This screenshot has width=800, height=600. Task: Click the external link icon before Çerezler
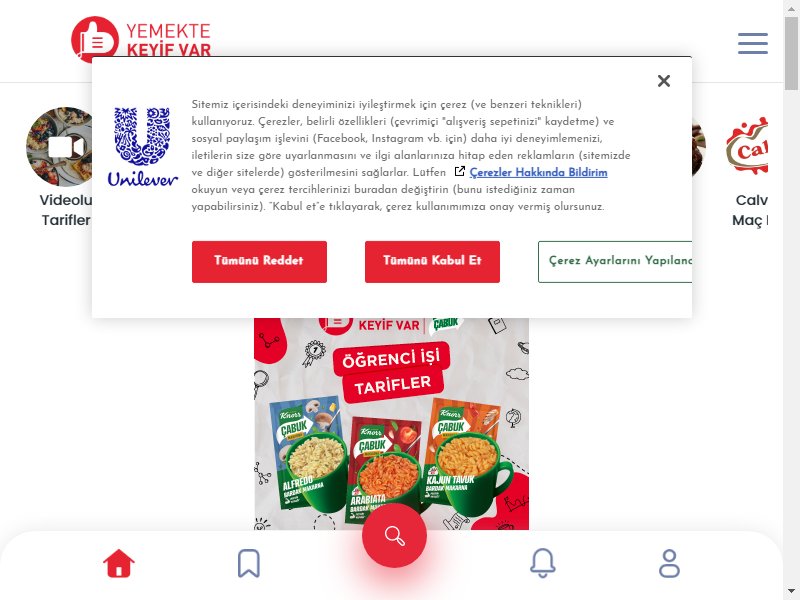click(x=460, y=171)
